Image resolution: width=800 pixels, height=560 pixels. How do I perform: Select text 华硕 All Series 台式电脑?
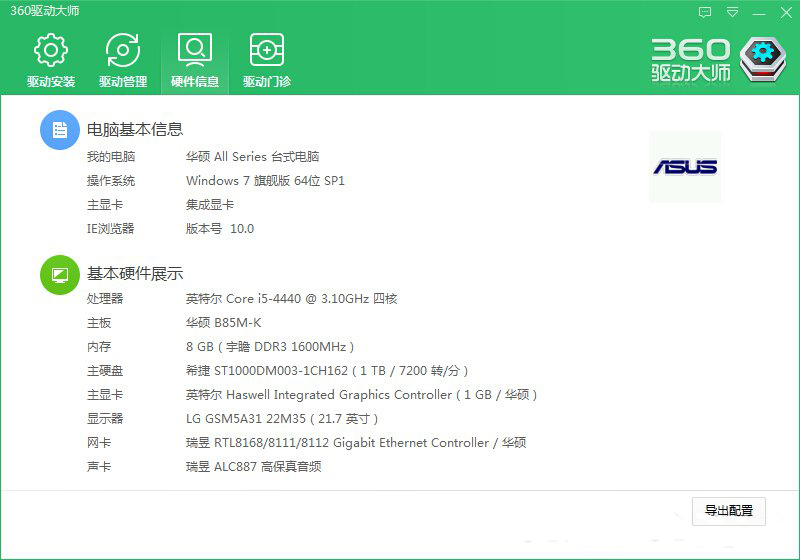[253, 157]
